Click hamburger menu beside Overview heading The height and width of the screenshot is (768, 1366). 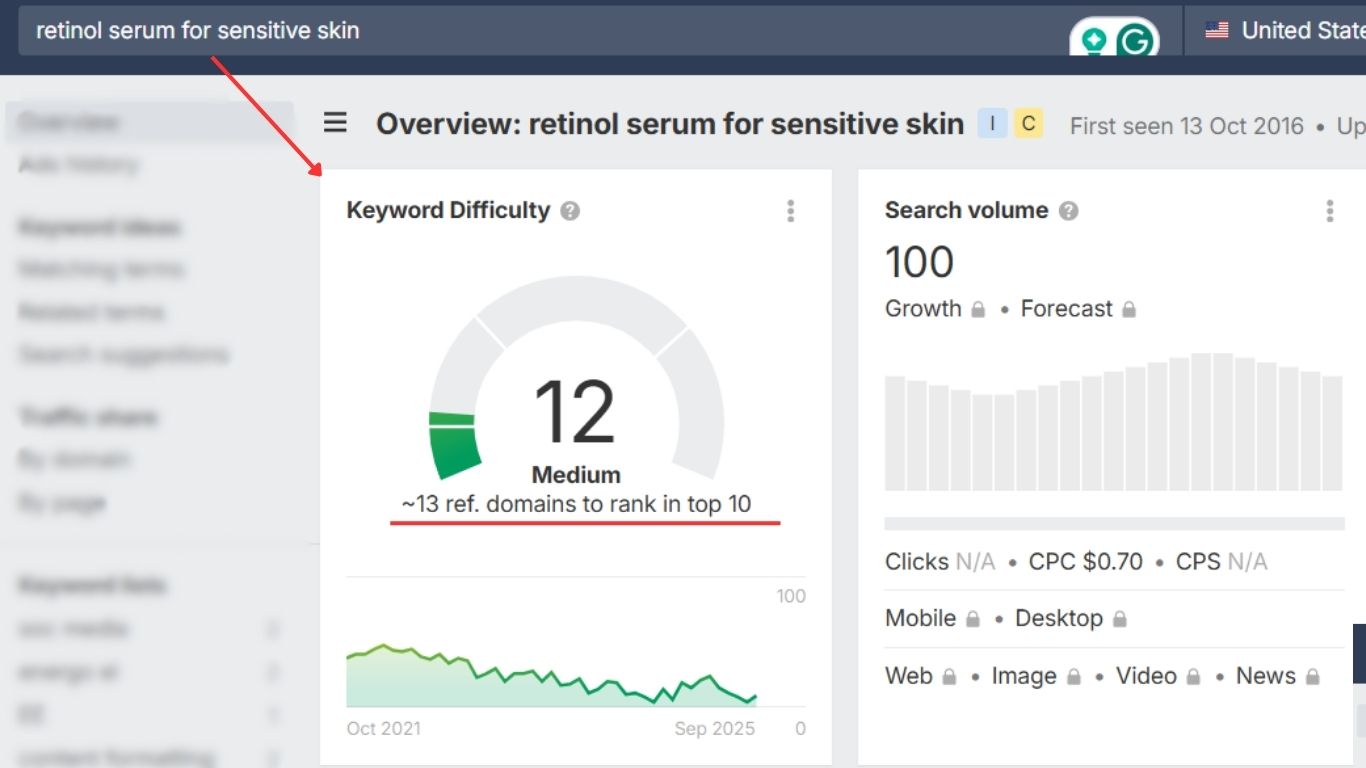(x=334, y=123)
